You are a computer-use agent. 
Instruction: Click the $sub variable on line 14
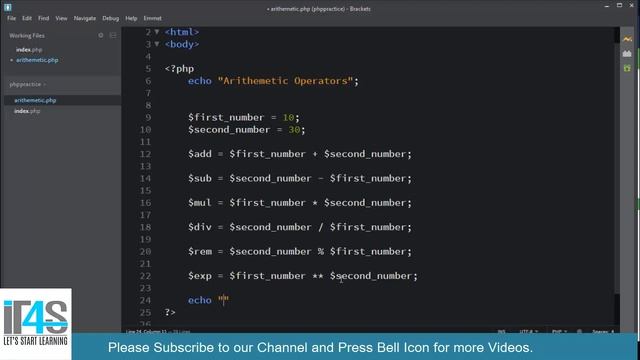(200, 178)
